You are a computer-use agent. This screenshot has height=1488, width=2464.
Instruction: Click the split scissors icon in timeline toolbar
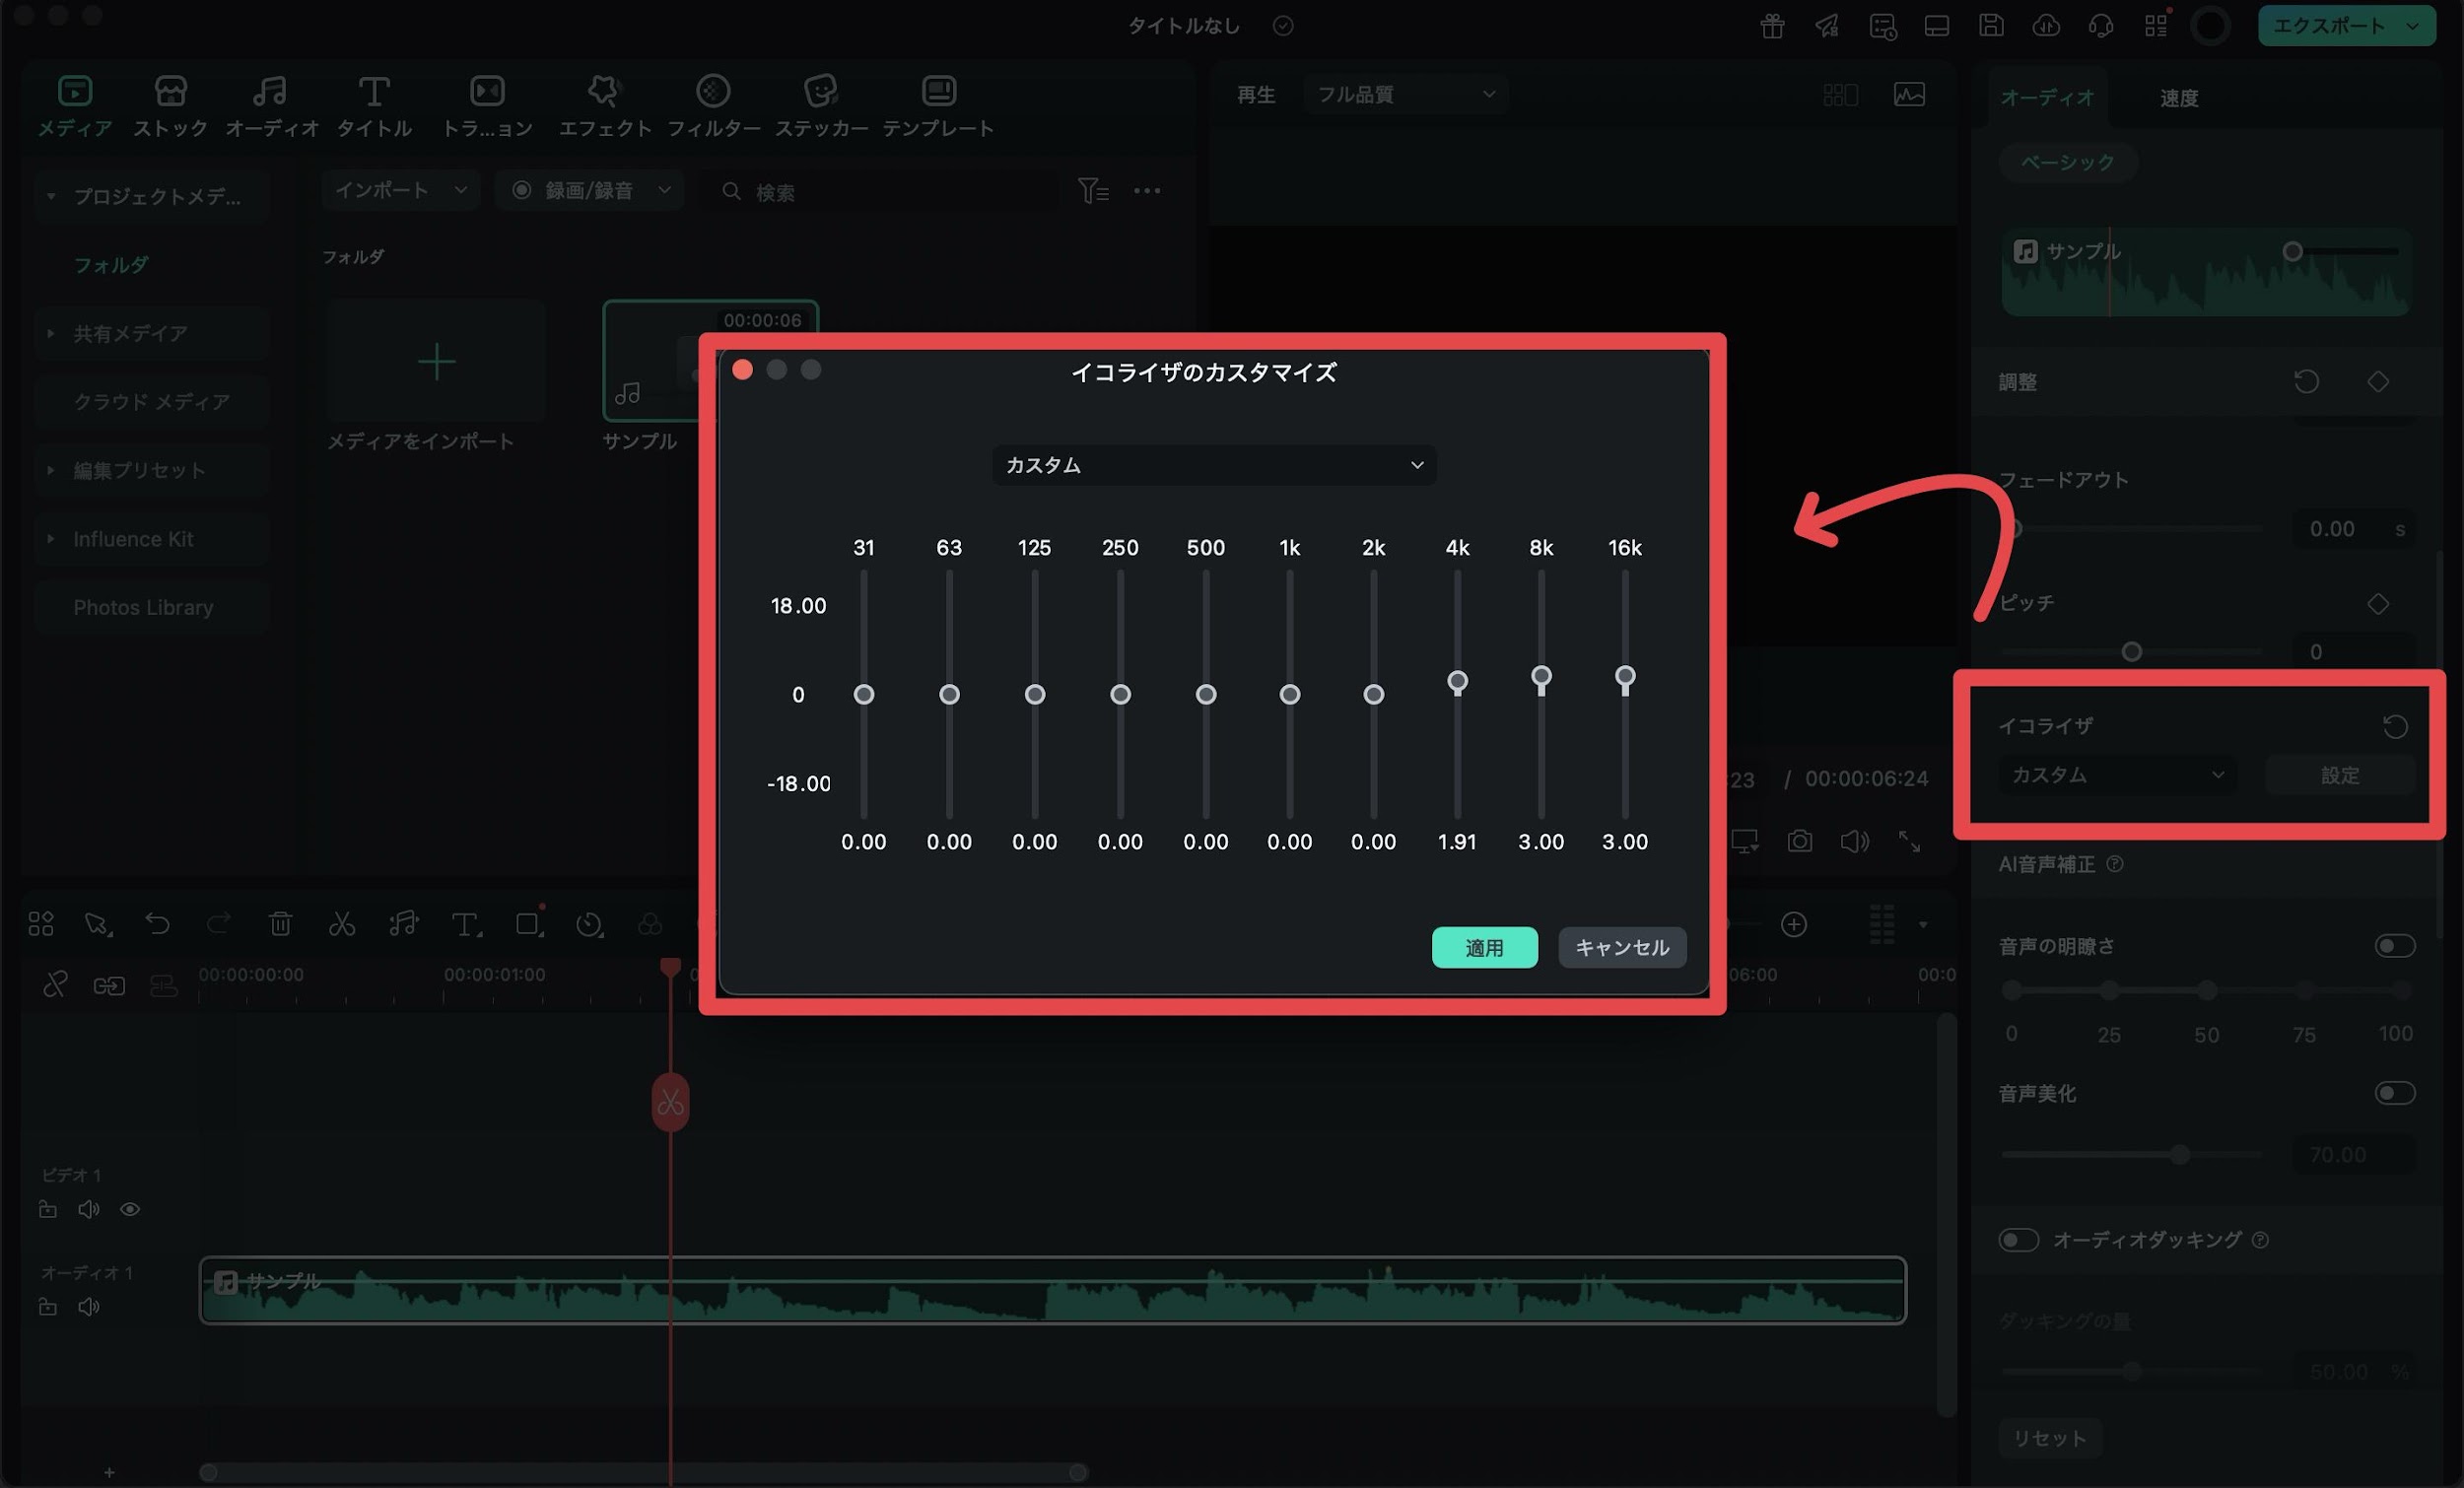coord(342,924)
